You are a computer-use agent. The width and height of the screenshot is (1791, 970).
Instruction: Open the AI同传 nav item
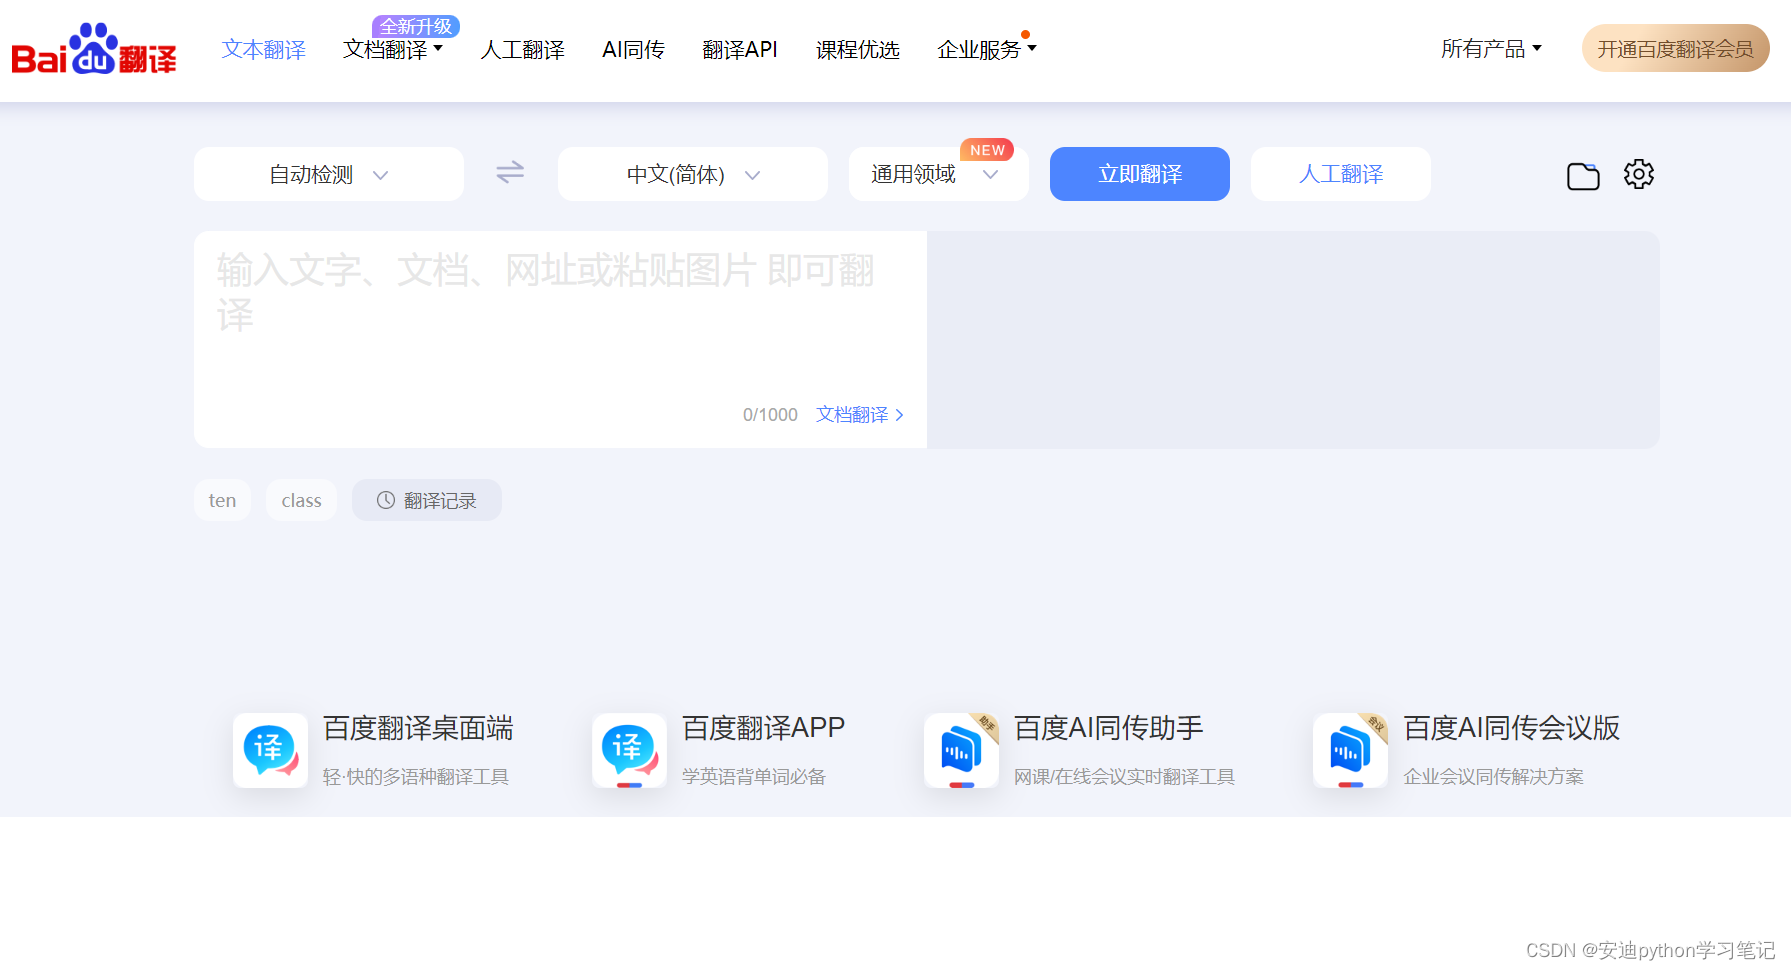tap(633, 49)
